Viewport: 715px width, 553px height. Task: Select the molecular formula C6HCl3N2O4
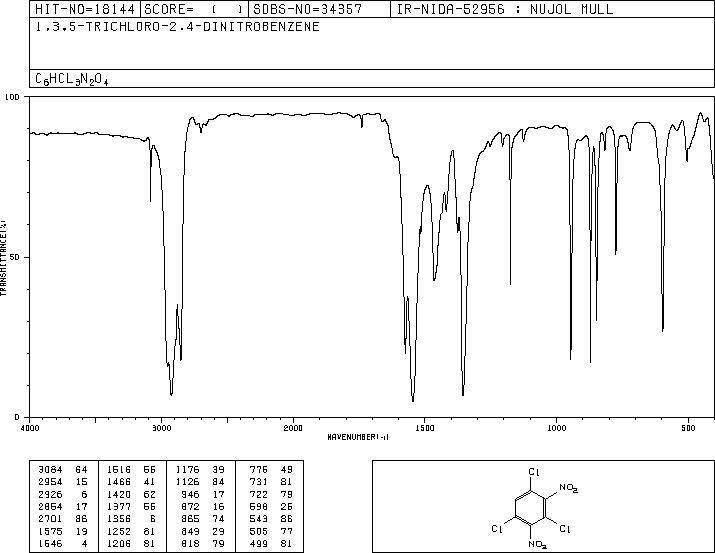(72, 79)
